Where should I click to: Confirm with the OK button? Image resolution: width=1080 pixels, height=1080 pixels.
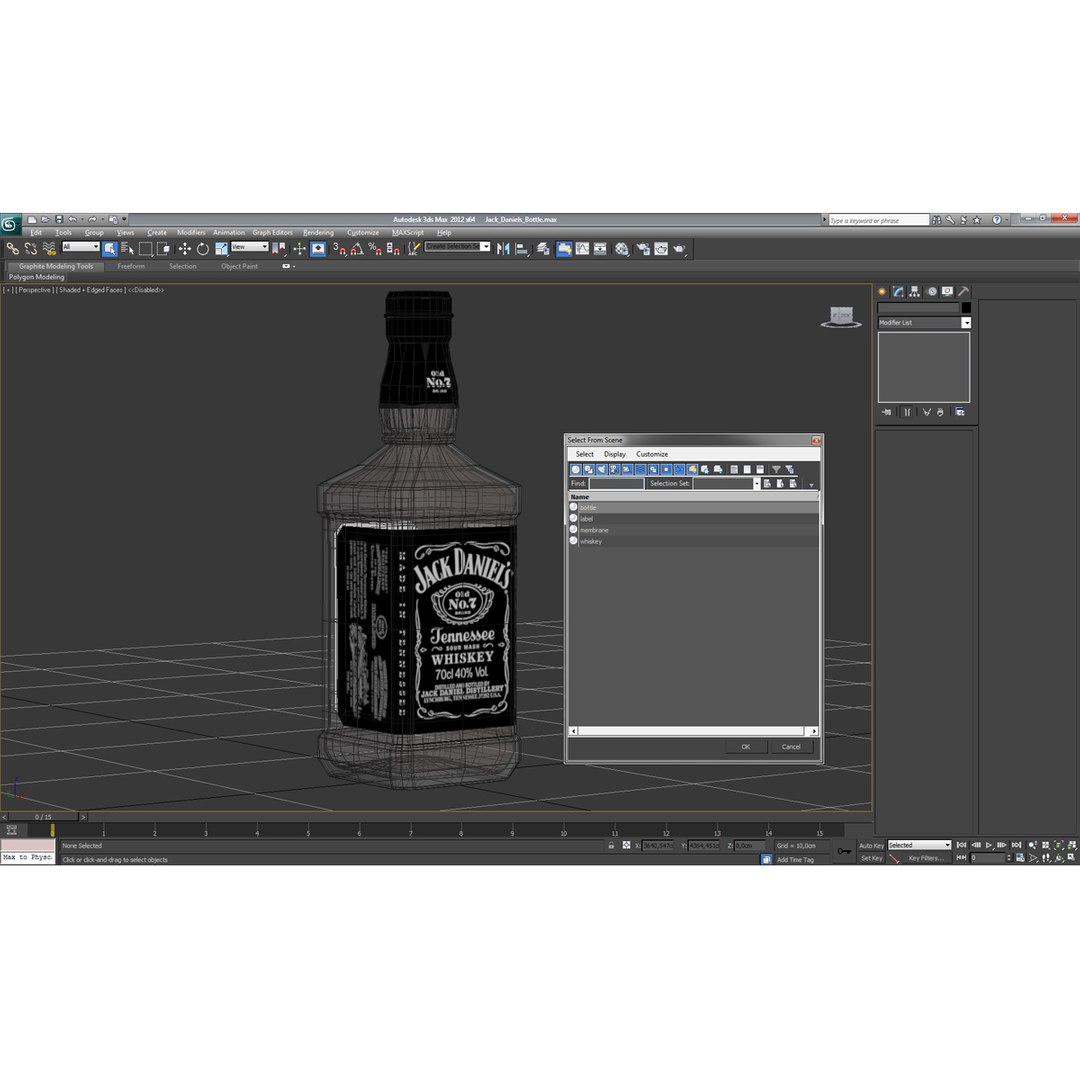pos(745,747)
